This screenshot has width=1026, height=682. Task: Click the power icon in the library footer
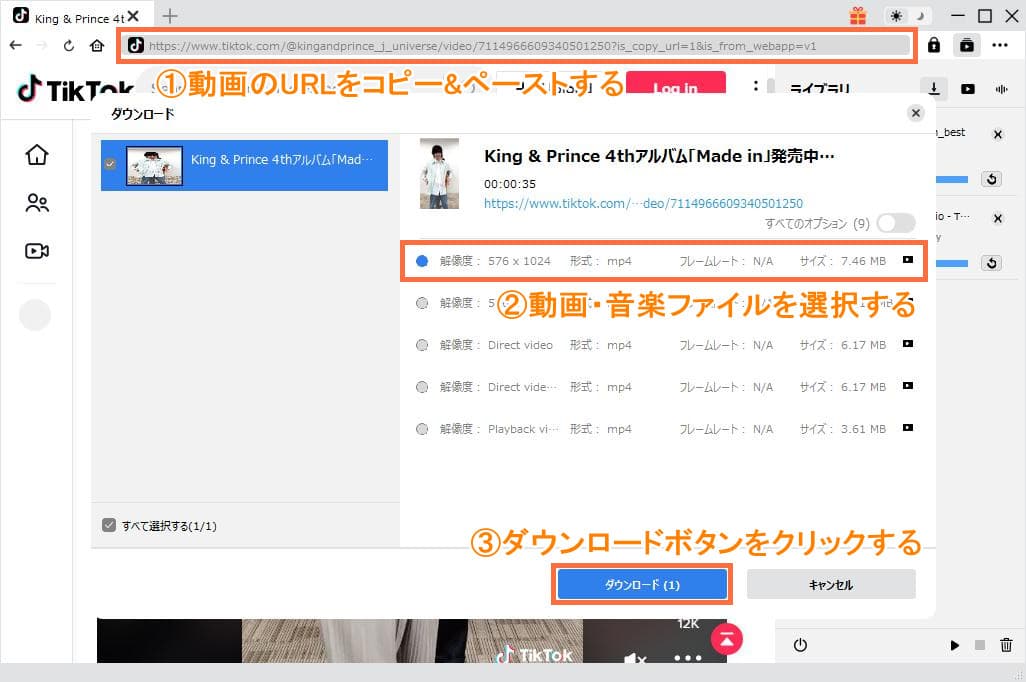pyautogui.click(x=800, y=645)
